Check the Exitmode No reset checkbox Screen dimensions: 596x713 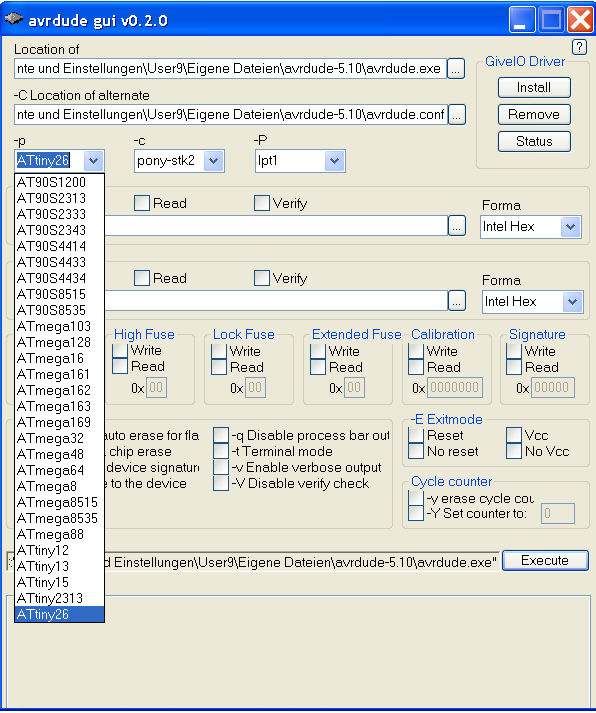[416, 451]
